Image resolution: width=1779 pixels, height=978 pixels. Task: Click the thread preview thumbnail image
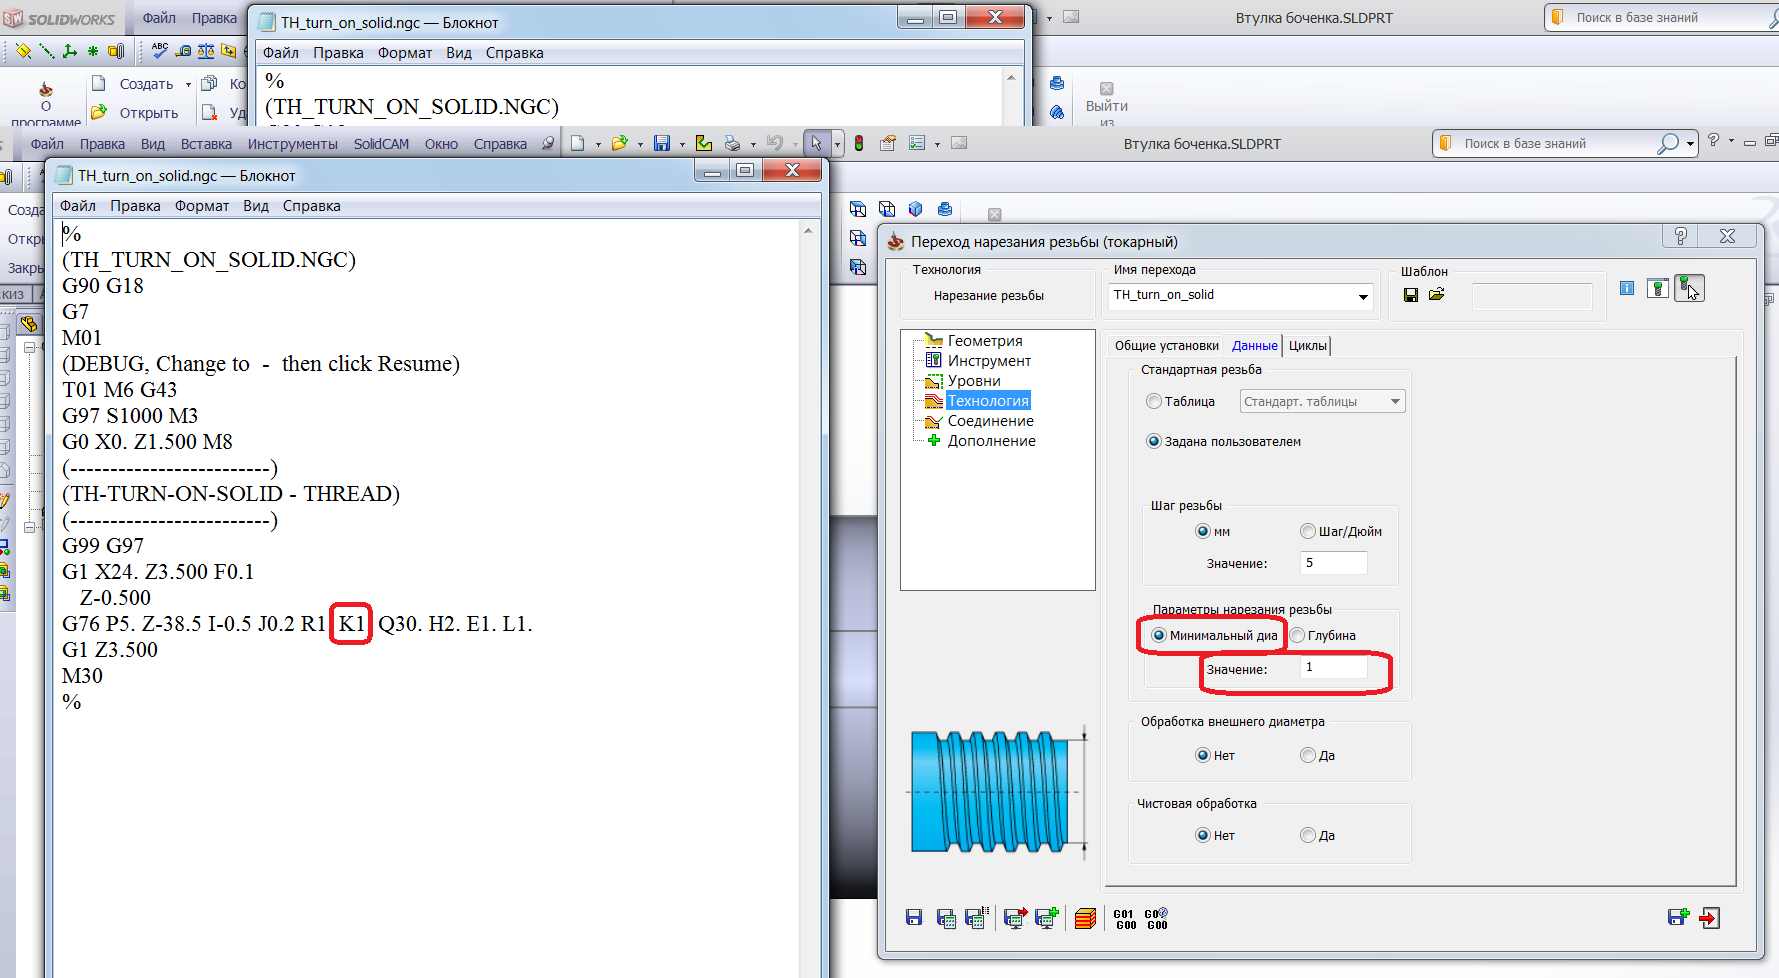(996, 791)
